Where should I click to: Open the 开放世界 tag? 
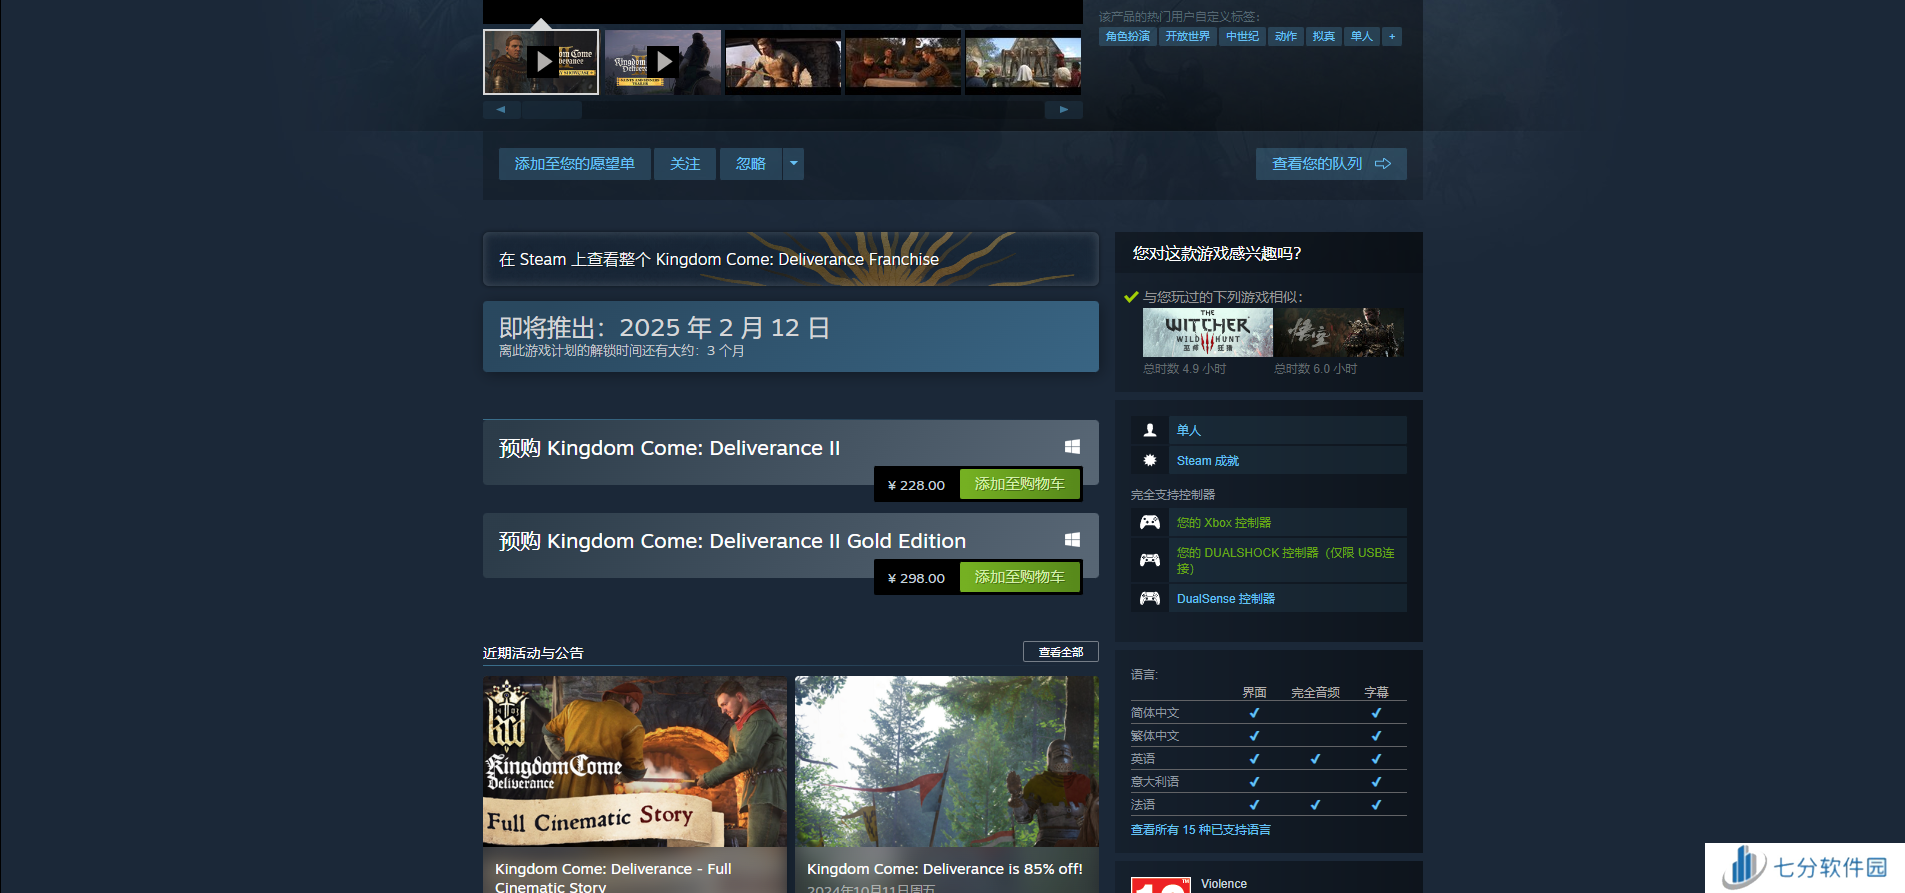coord(1187,37)
